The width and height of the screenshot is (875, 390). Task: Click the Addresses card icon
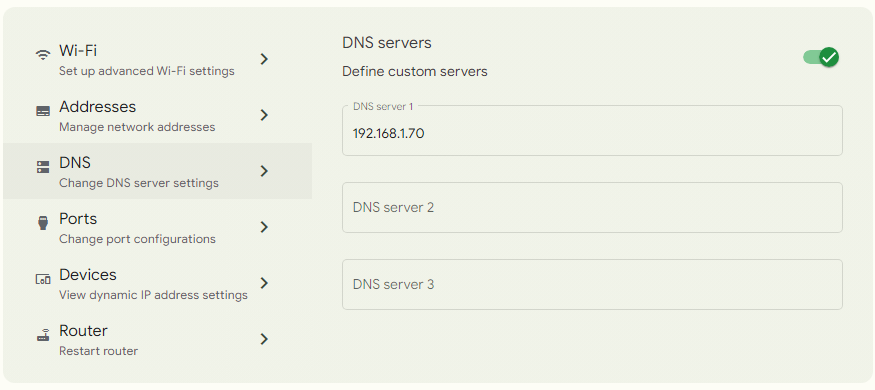click(x=43, y=111)
